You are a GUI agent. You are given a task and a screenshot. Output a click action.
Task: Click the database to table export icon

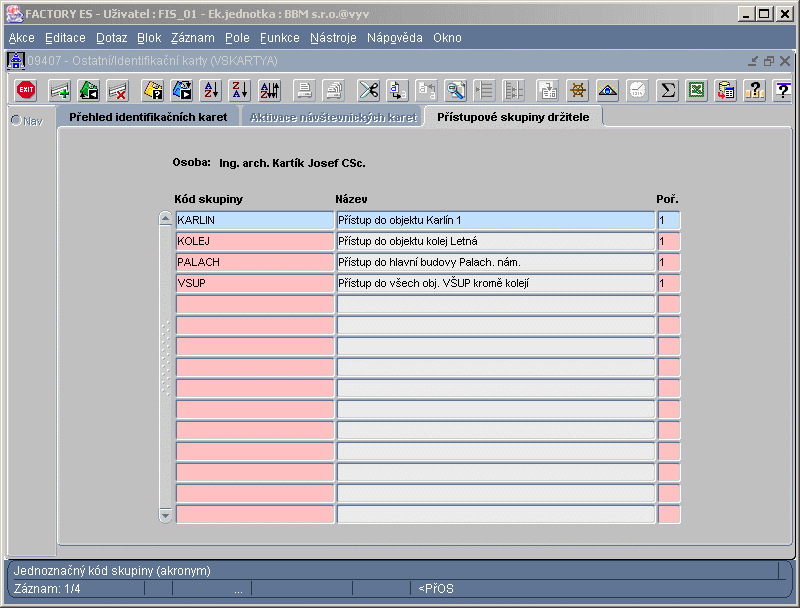[x=726, y=90]
